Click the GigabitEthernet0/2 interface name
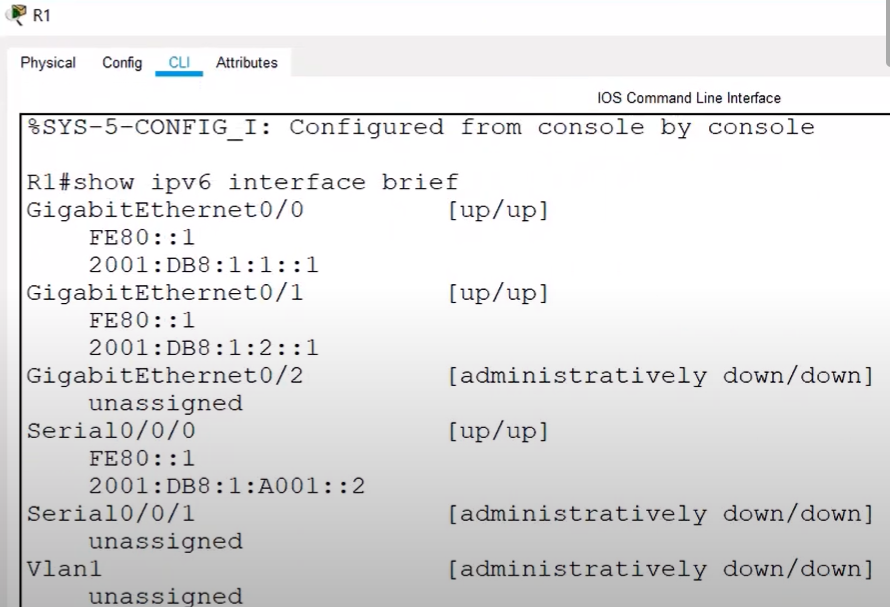The image size is (890, 607). (165, 376)
